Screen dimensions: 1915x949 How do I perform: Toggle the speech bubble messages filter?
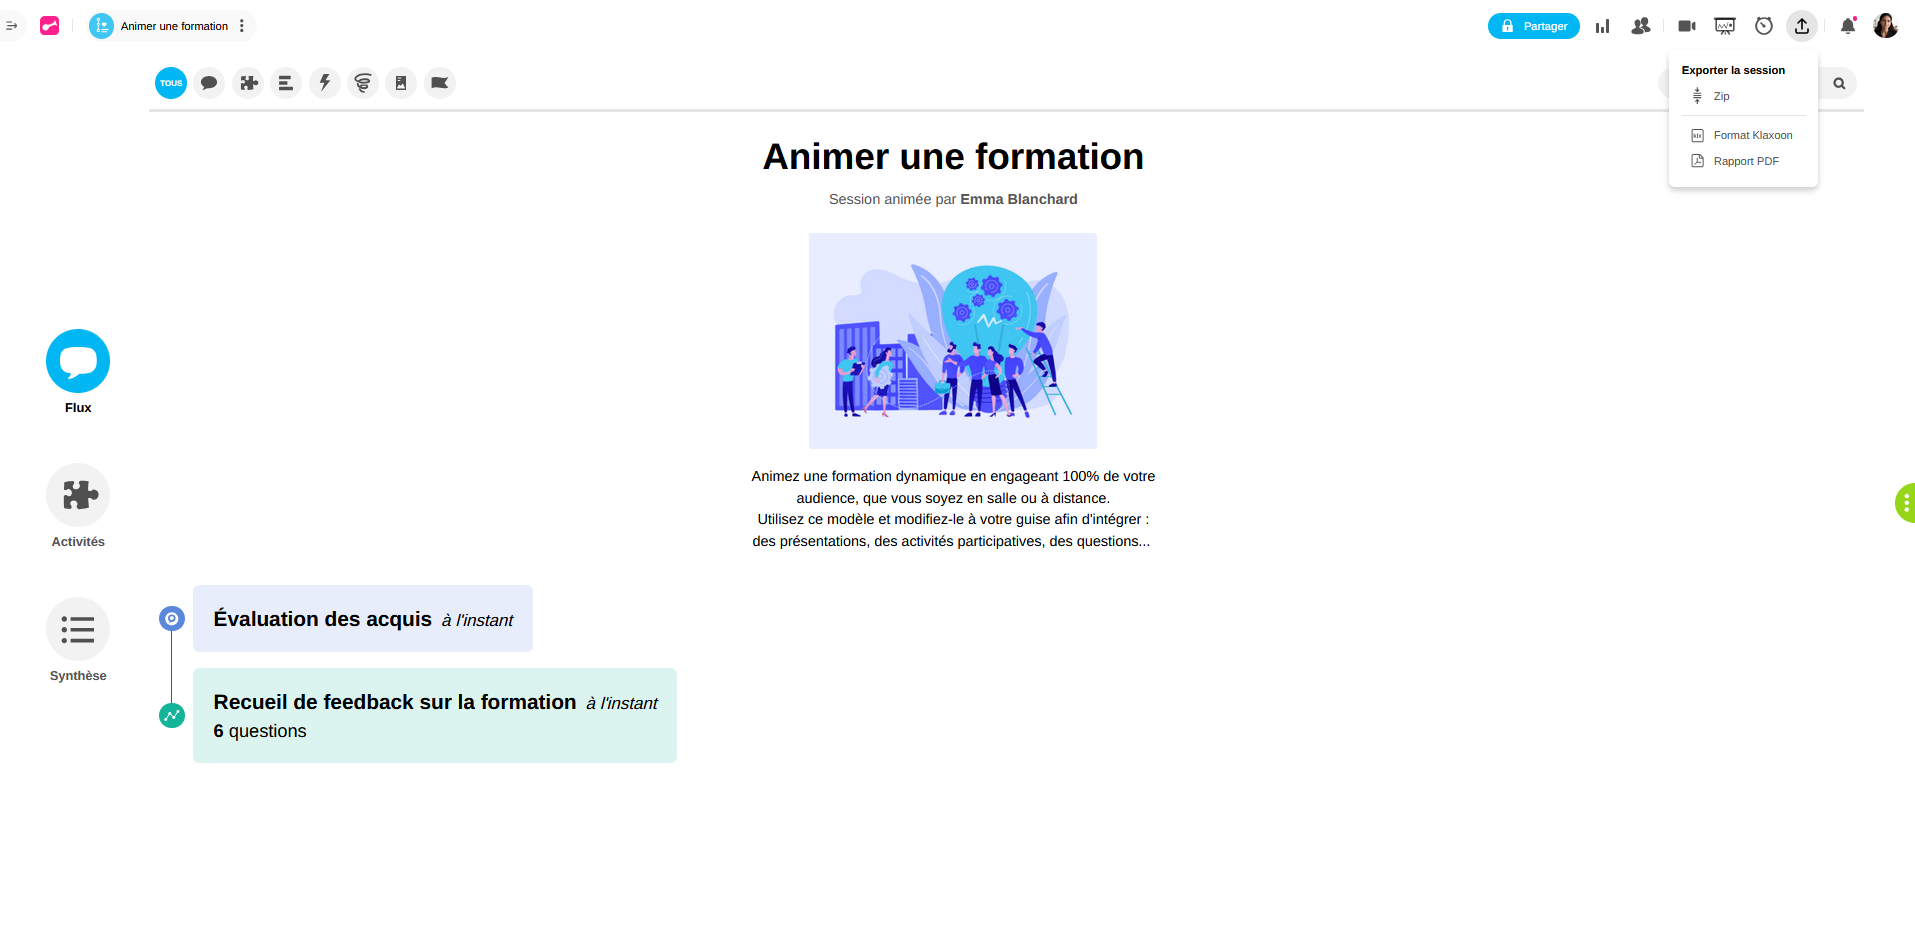coord(209,83)
